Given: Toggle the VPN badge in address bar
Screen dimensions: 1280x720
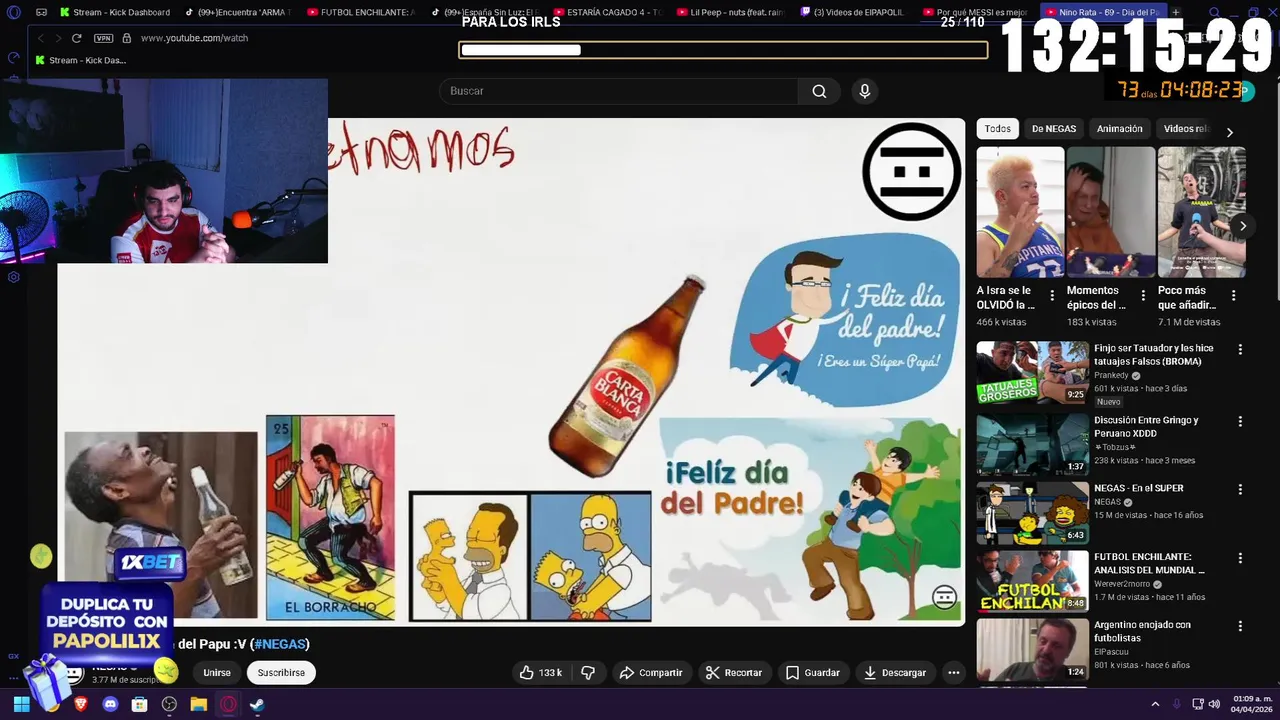Looking at the screenshot, I should [103, 38].
